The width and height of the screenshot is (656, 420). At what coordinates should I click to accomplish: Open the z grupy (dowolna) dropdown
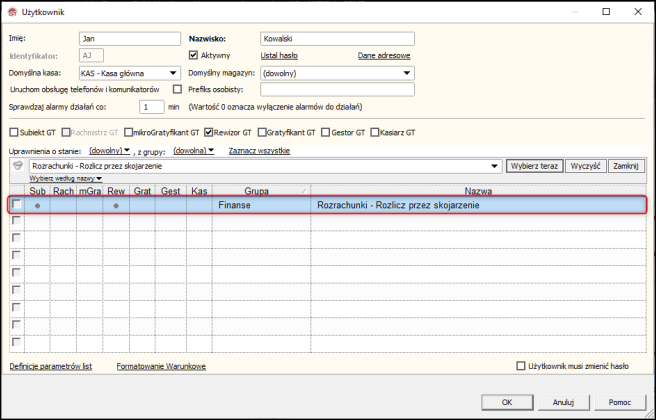point(194,151)
